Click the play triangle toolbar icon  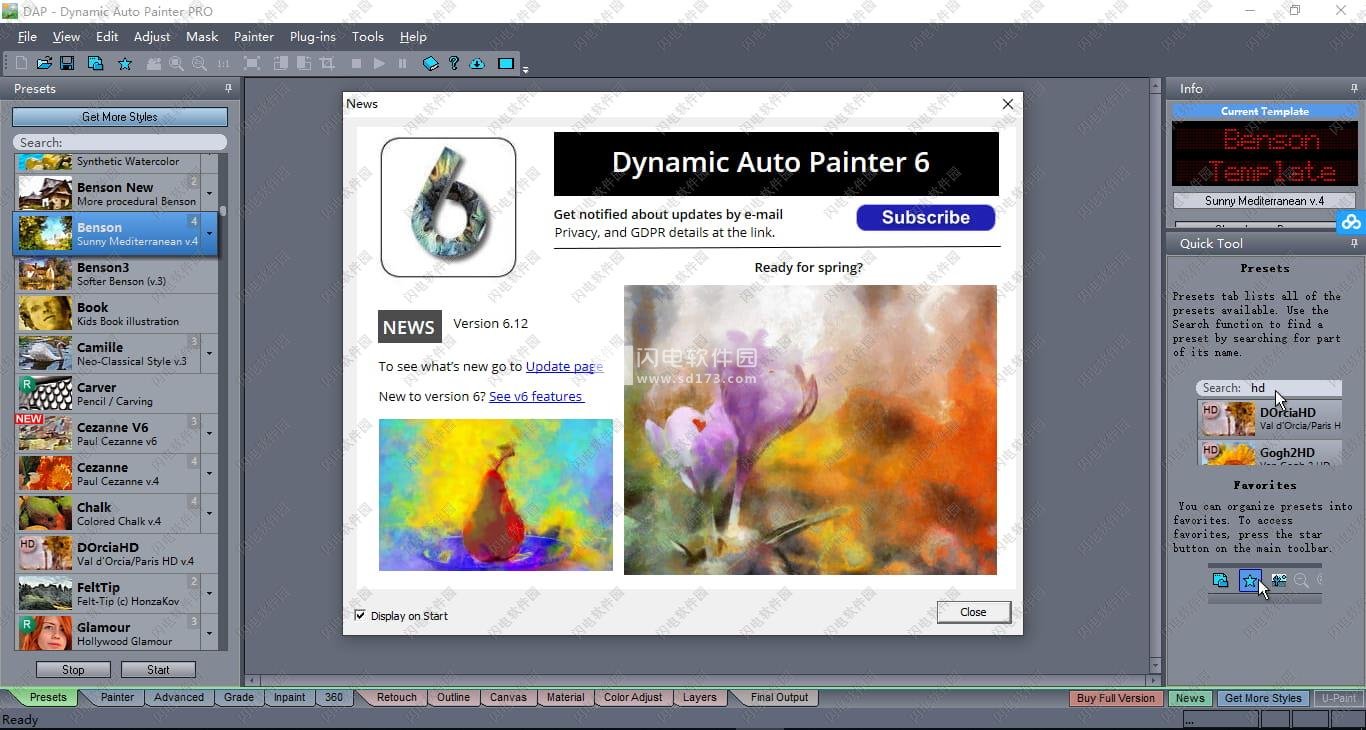point(379,63)
